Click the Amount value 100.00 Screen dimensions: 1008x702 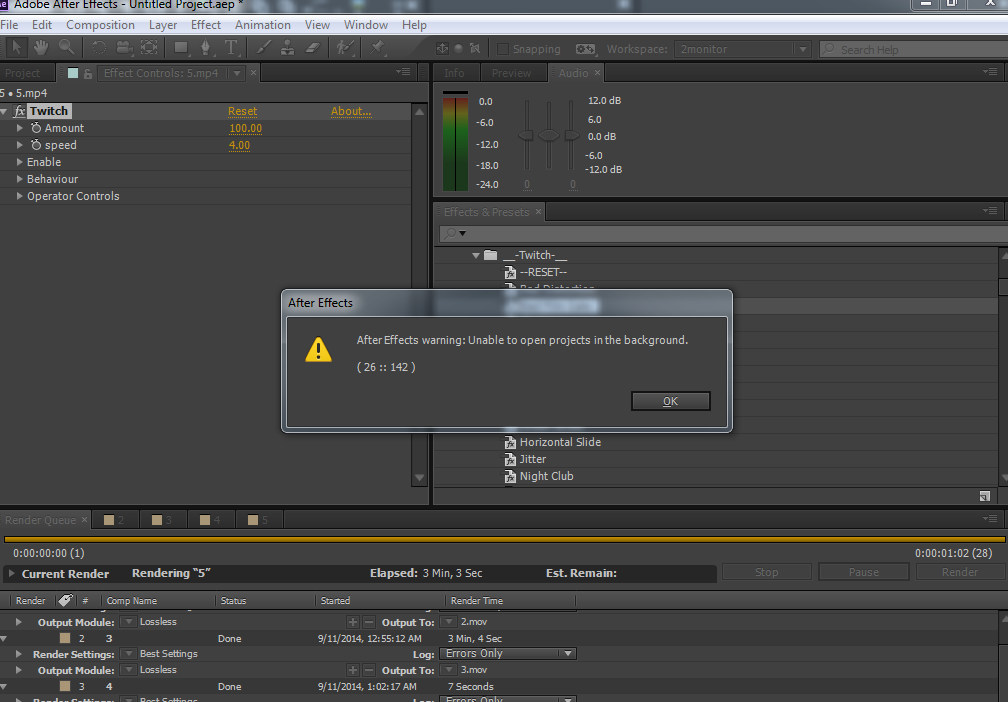pos(246,128)
